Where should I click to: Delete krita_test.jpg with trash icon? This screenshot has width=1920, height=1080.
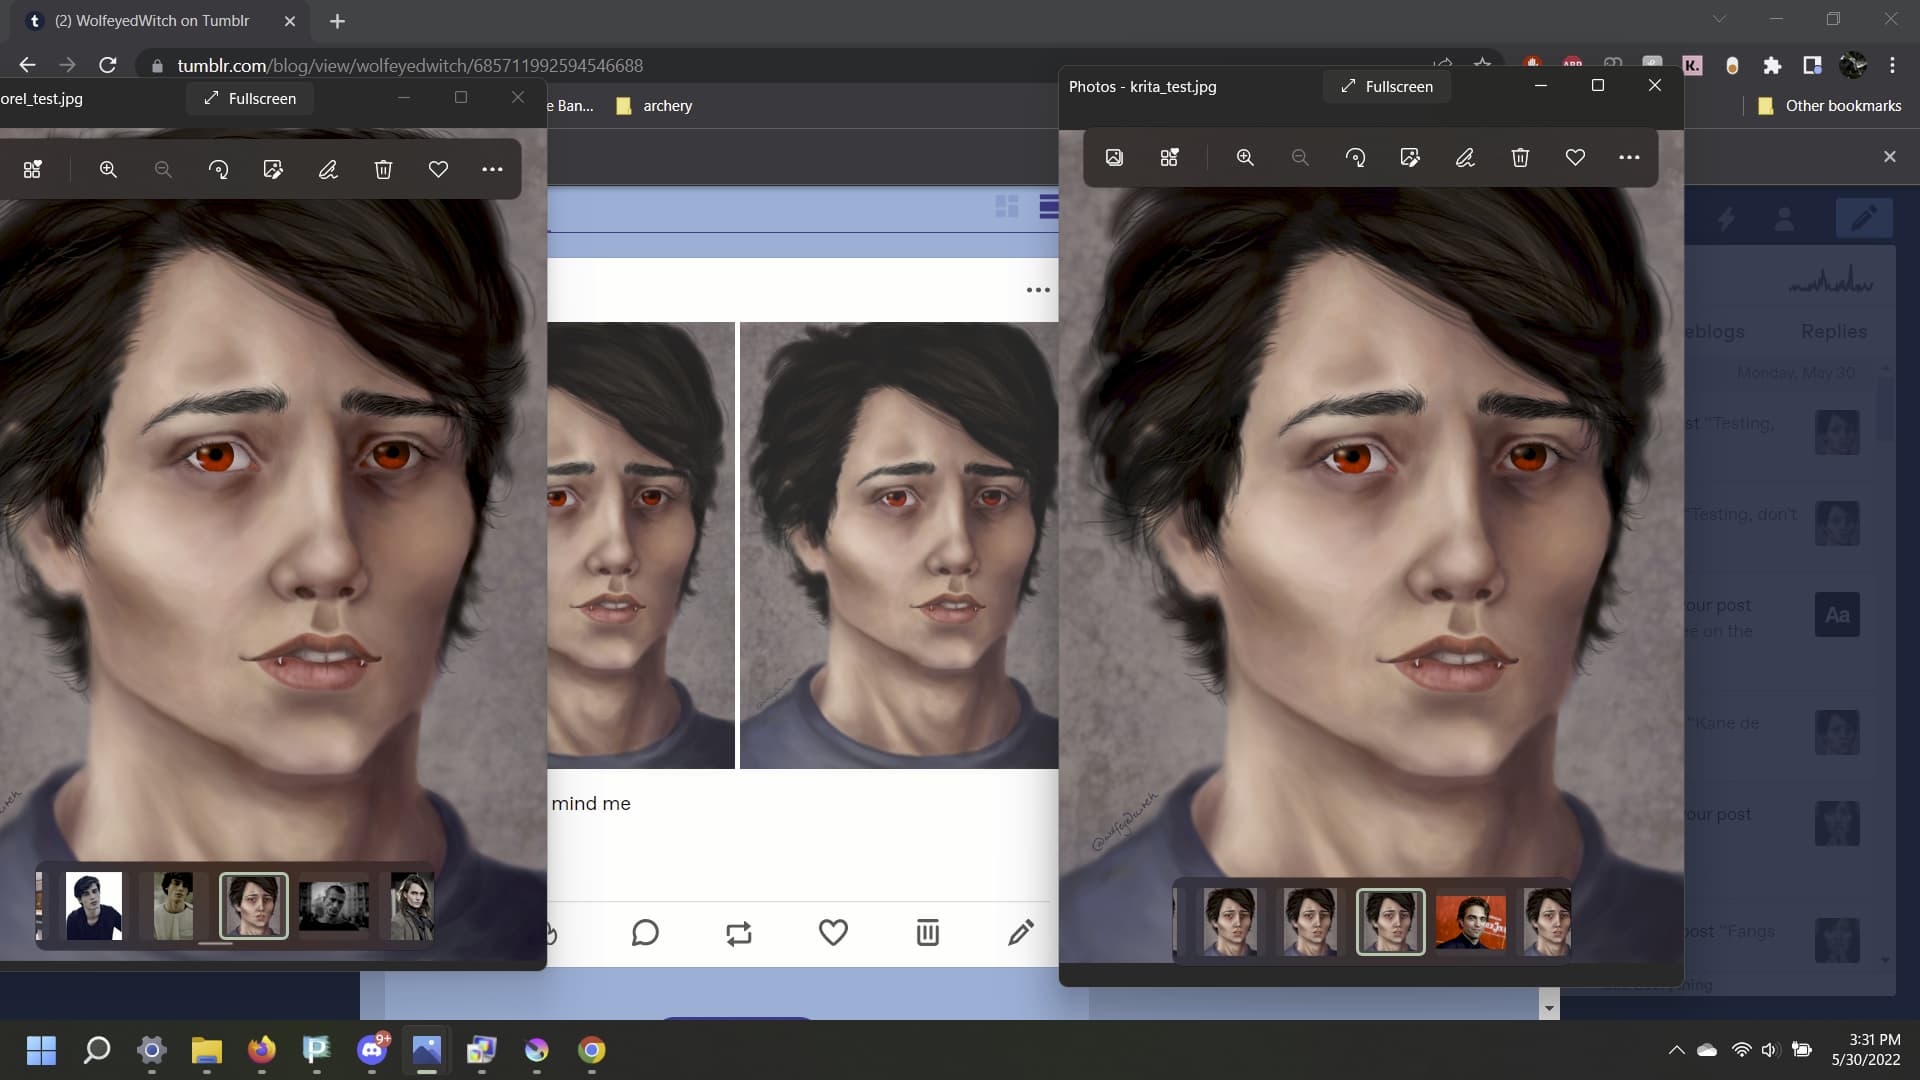pyautogui.click(x=1520, y=158)
